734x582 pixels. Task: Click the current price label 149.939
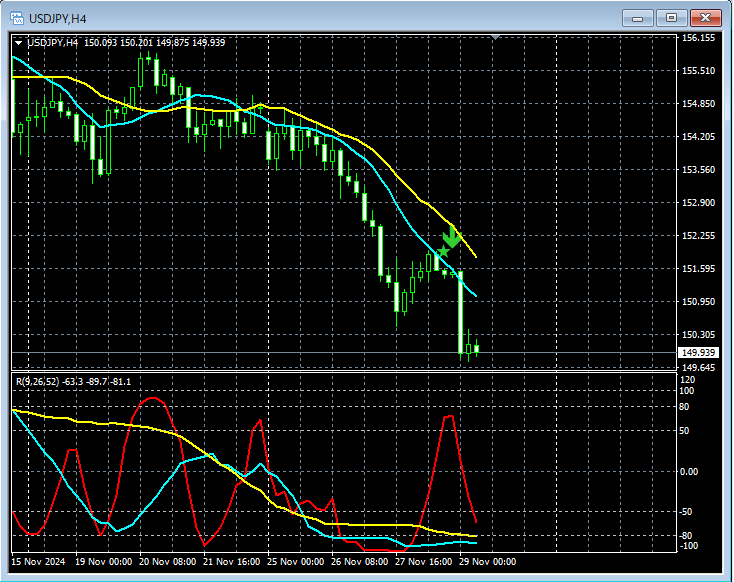click(698, 353)
